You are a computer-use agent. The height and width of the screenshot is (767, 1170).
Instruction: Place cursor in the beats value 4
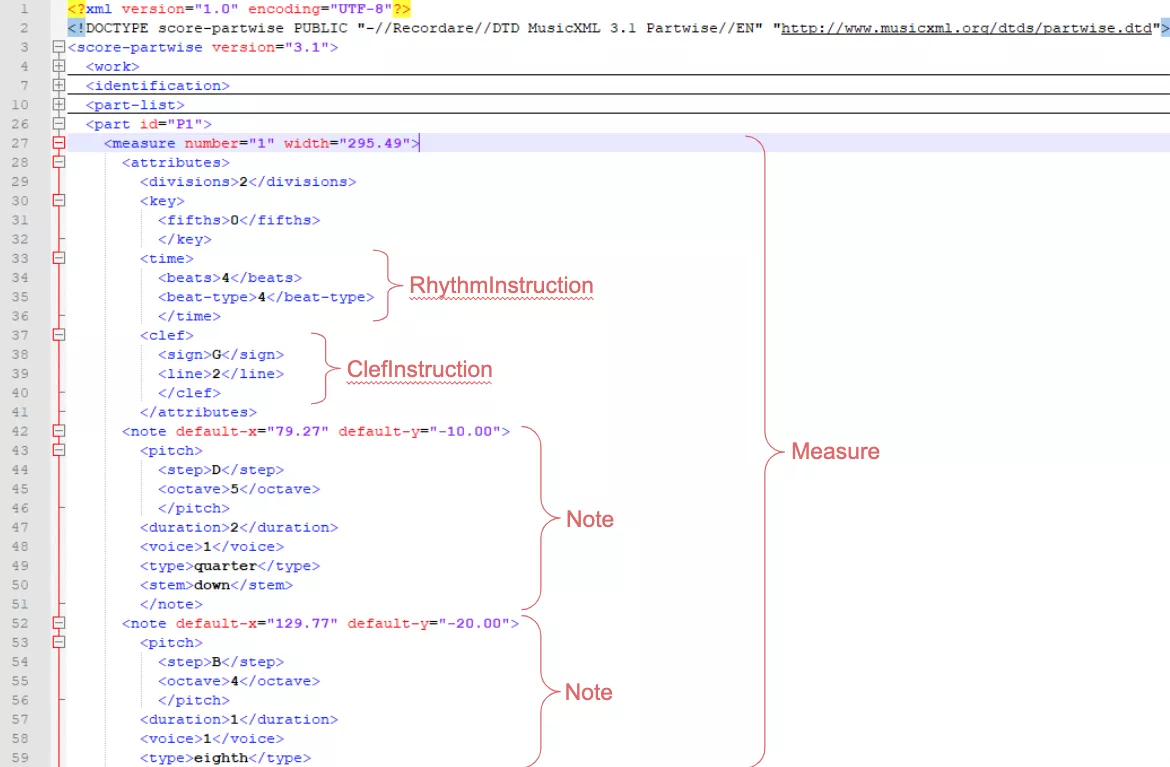point(227,277)
